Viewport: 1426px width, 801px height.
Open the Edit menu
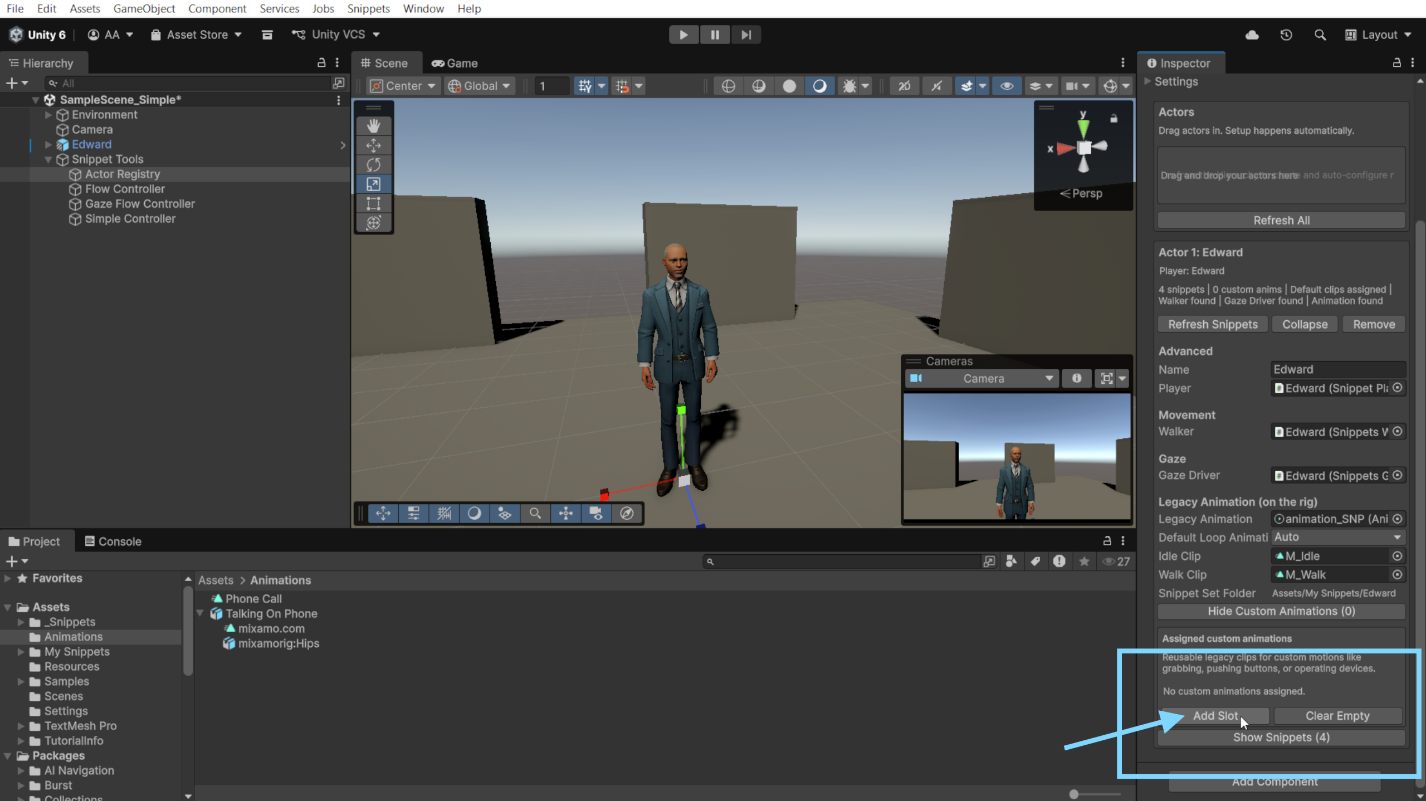click(46, 9)
